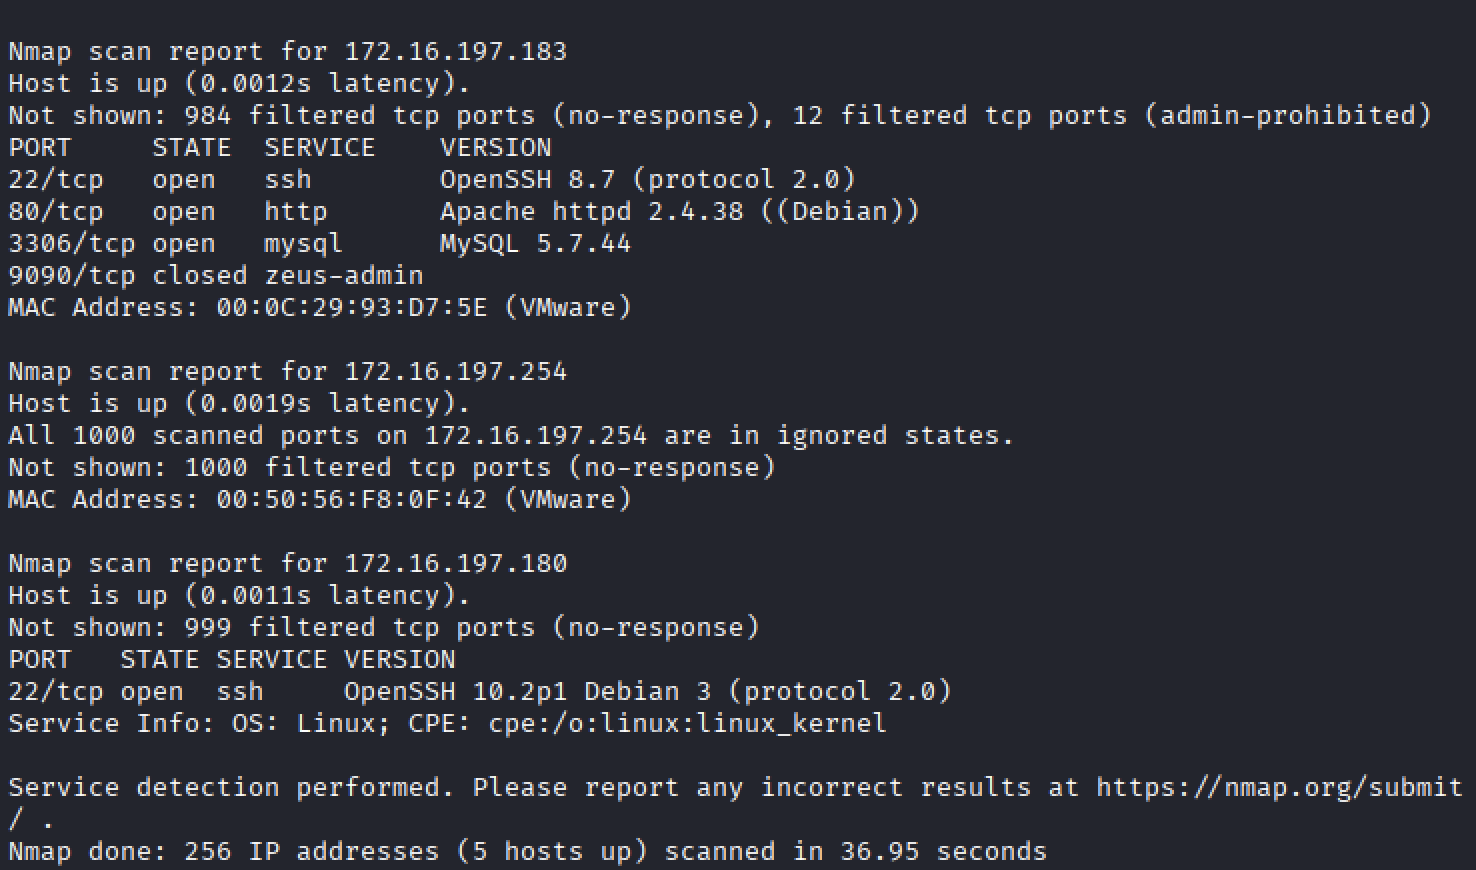Click the closed zeus-admin service name

(x=343, y=276)
